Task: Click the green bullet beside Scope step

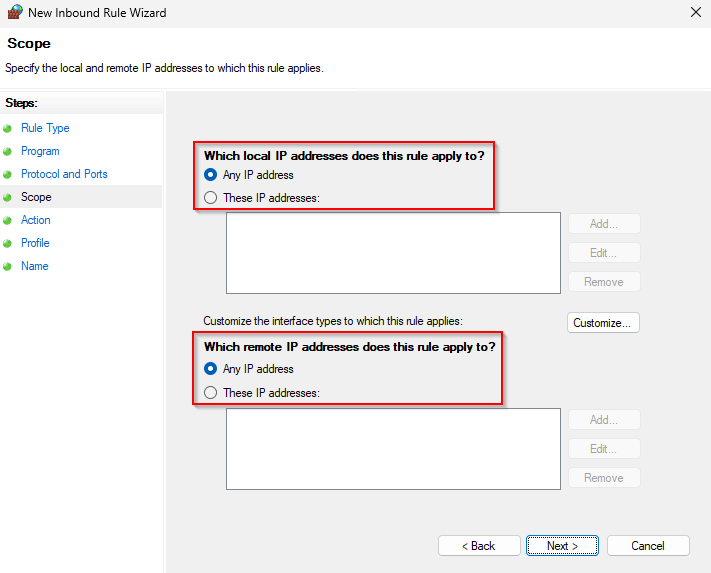Action: coord(8,198)
